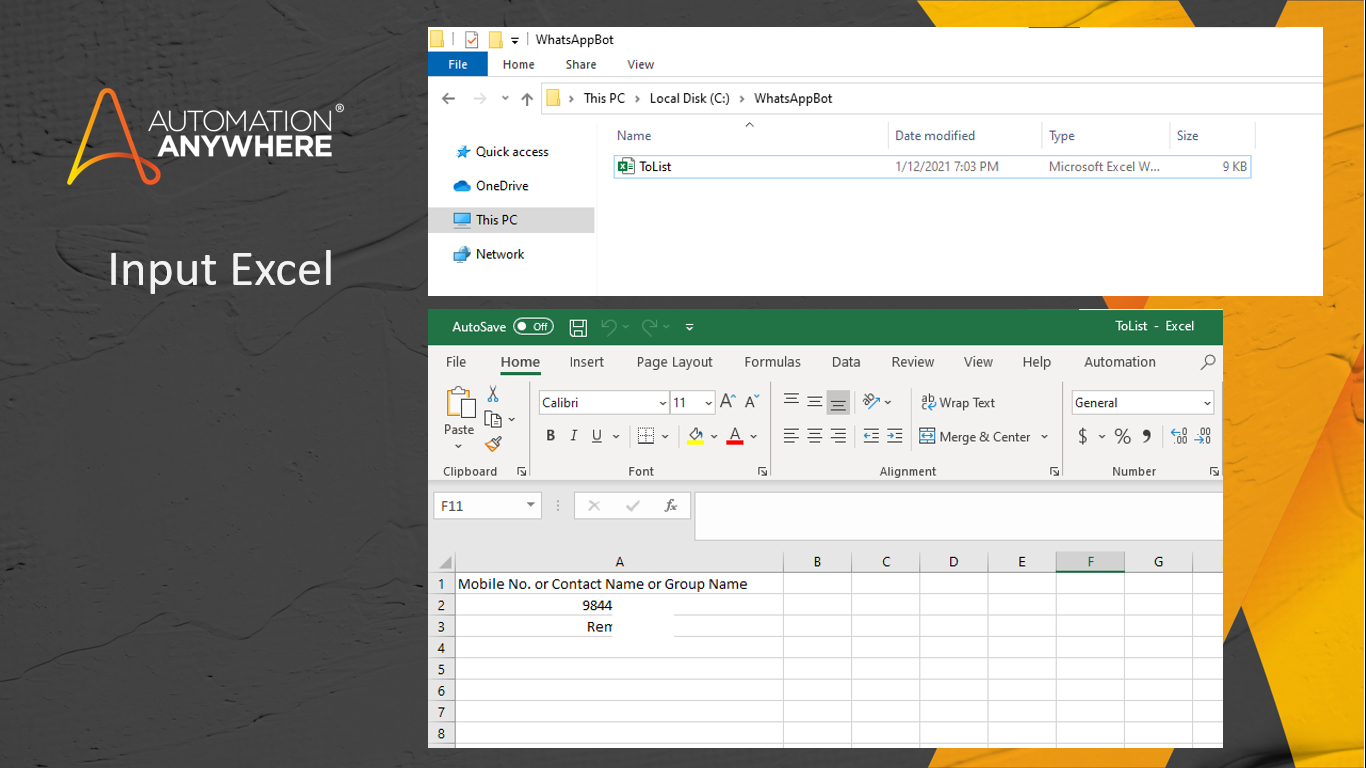Click the Insert Function fx icon
This screenshot has width=1366, height=768.
tap(671, 506)
